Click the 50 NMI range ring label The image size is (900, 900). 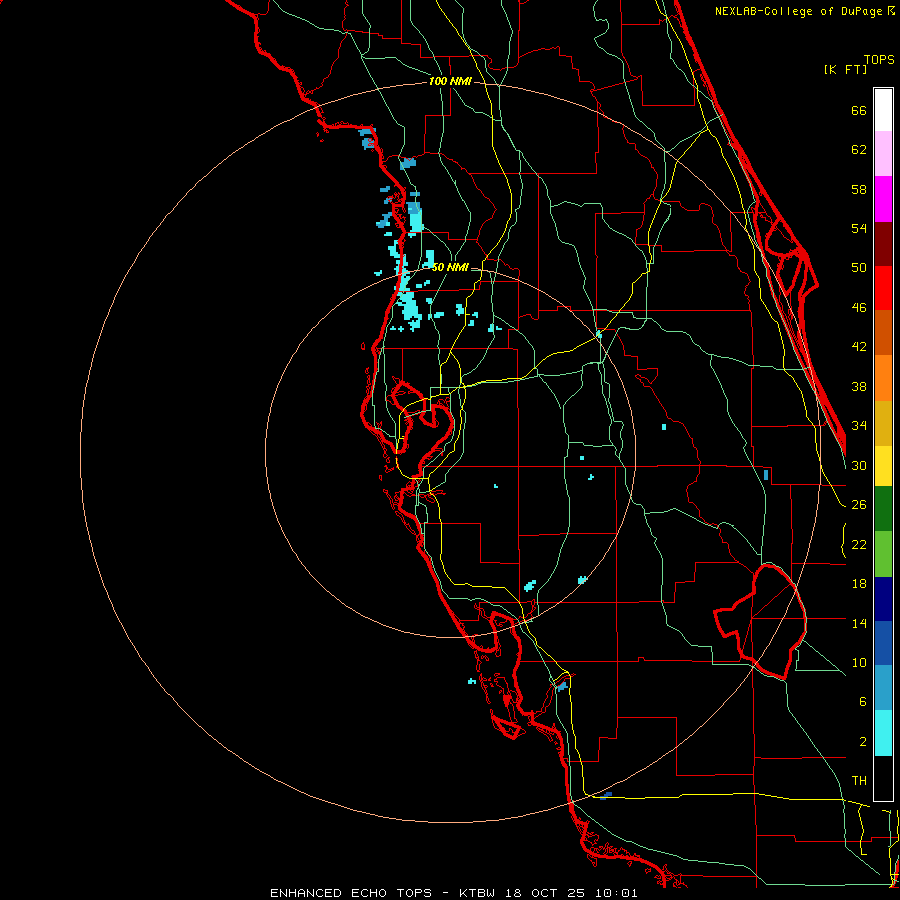(x=450, y=267)
